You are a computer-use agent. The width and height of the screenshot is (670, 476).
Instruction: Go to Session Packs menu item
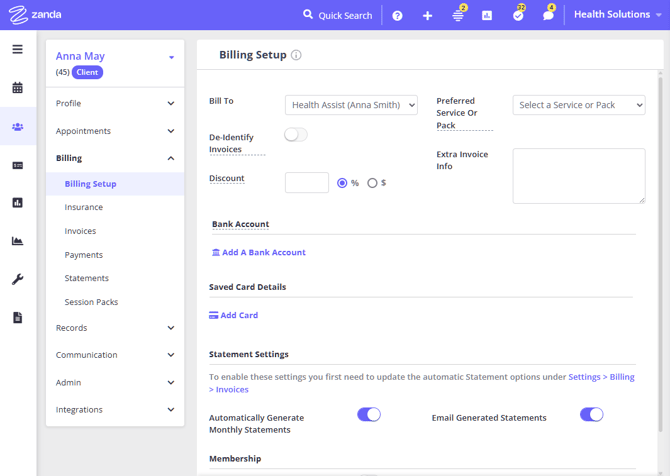(x=91, y=302)
